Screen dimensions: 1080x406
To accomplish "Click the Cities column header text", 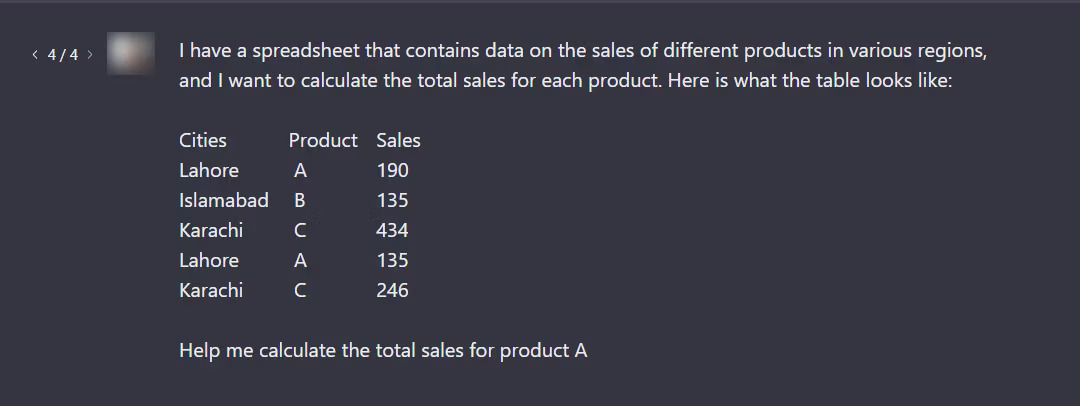I will (x=202, y=141).
